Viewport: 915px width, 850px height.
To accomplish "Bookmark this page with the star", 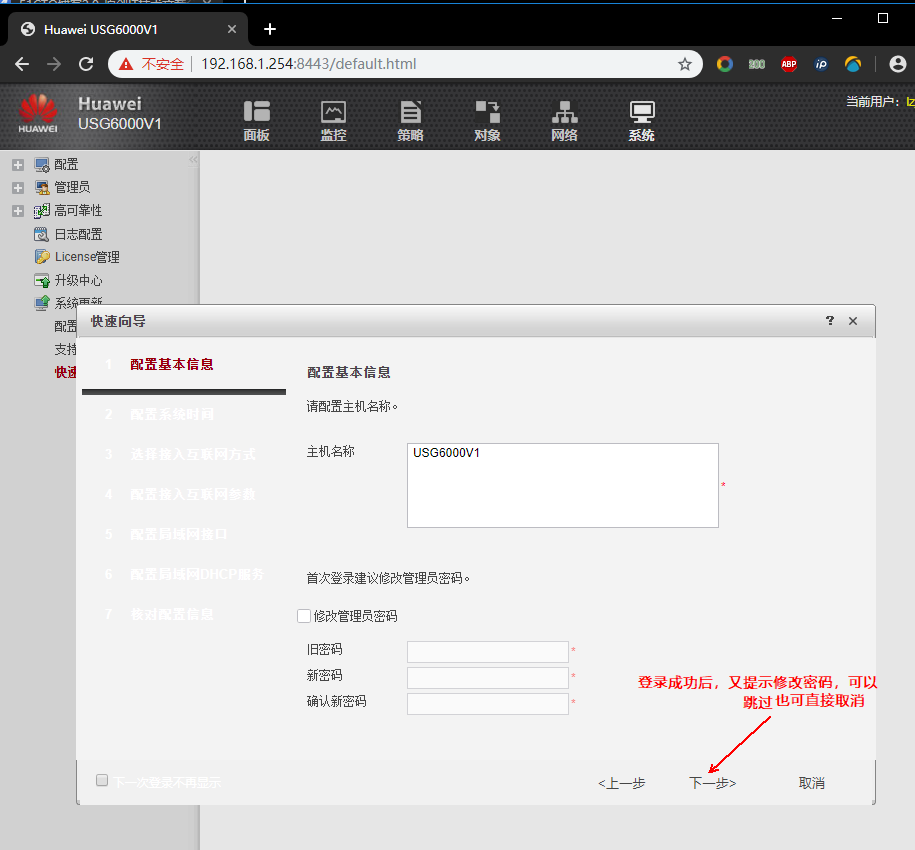I will point(684,64).
